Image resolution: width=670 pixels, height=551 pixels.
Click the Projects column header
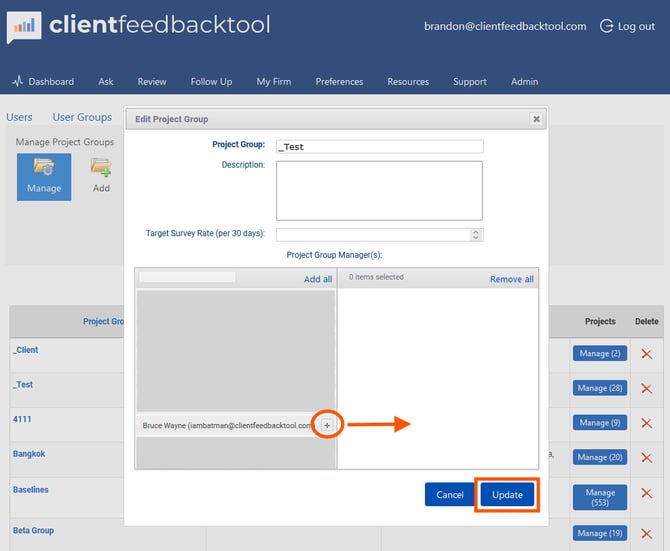tap(600, 321)
